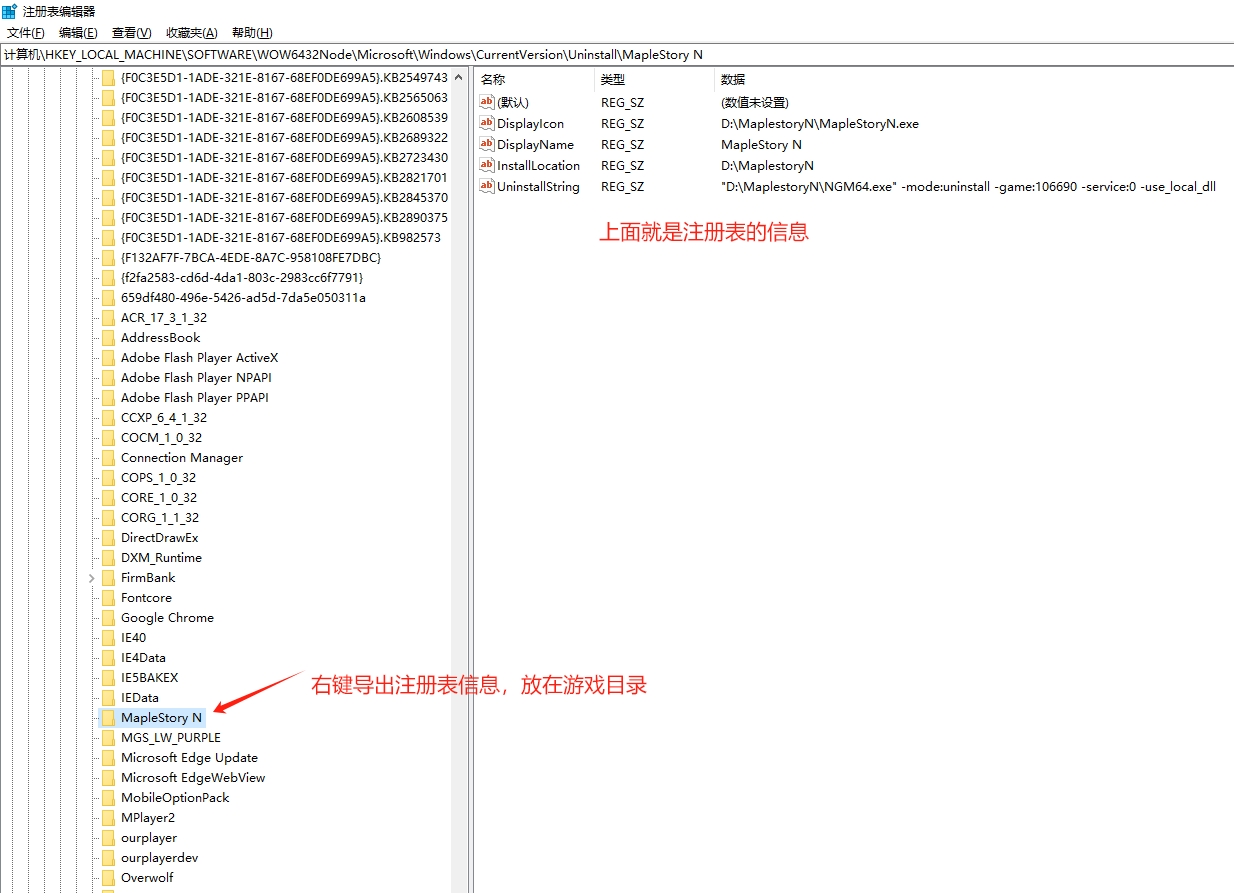Click the (数值未设置) data cell

[754, 103]
